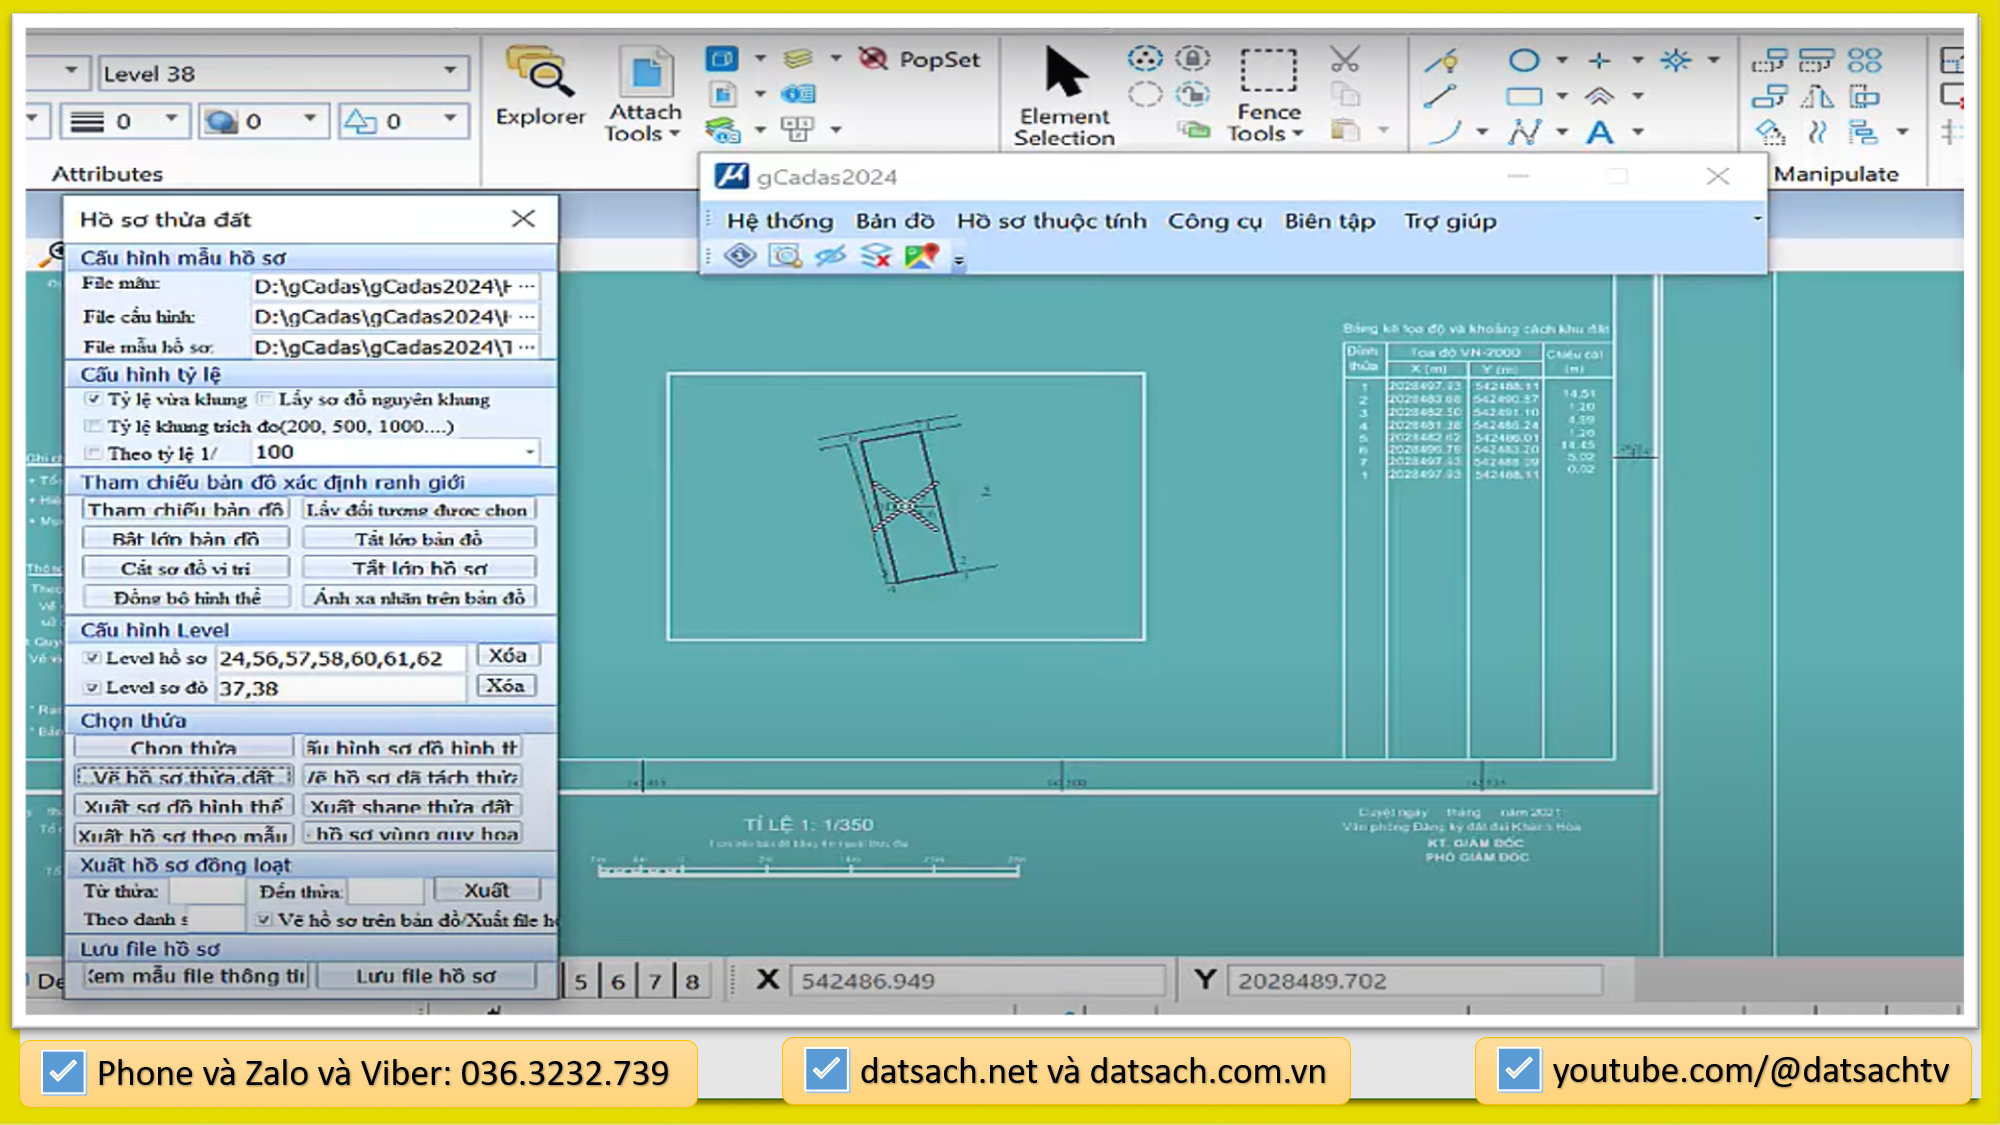Select the Place Circle tool
This screenshot has height=1125, width=2000.
pyautogui.click(x=1524, y=60)
